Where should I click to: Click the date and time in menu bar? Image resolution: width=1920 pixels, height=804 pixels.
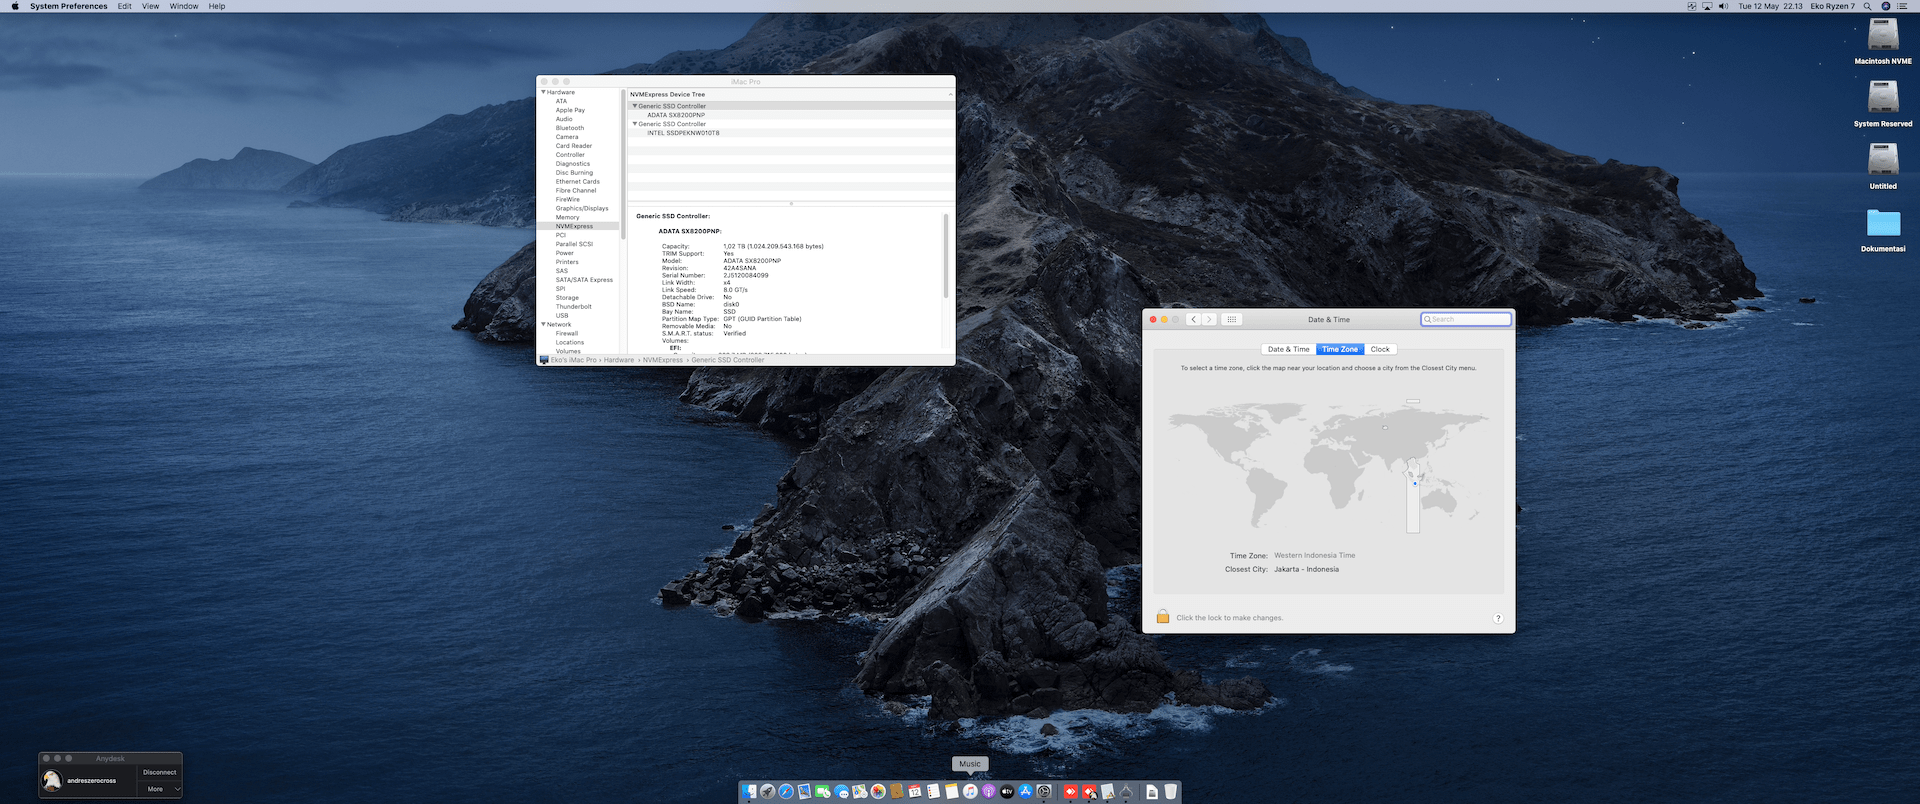1770,6
